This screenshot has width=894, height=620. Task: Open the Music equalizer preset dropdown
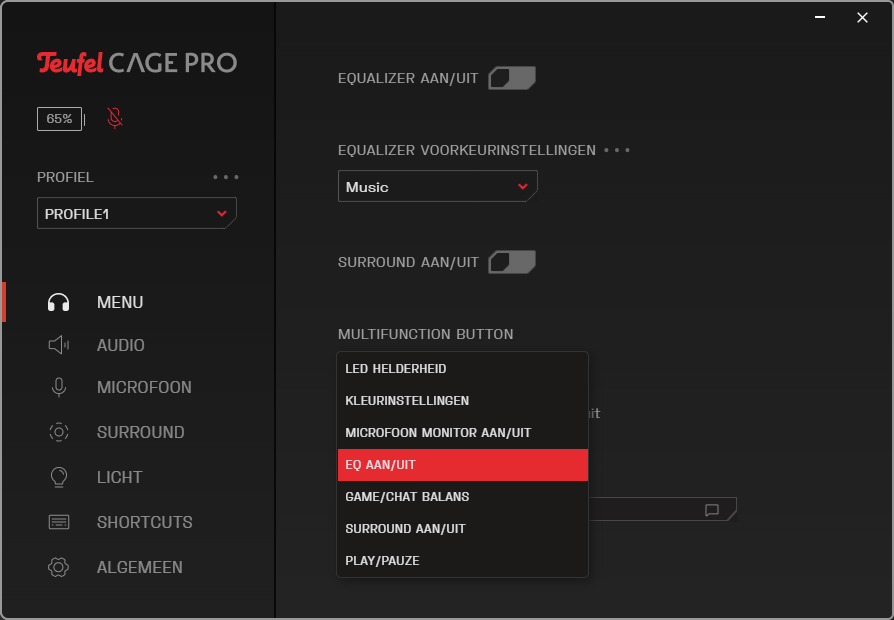438,186
